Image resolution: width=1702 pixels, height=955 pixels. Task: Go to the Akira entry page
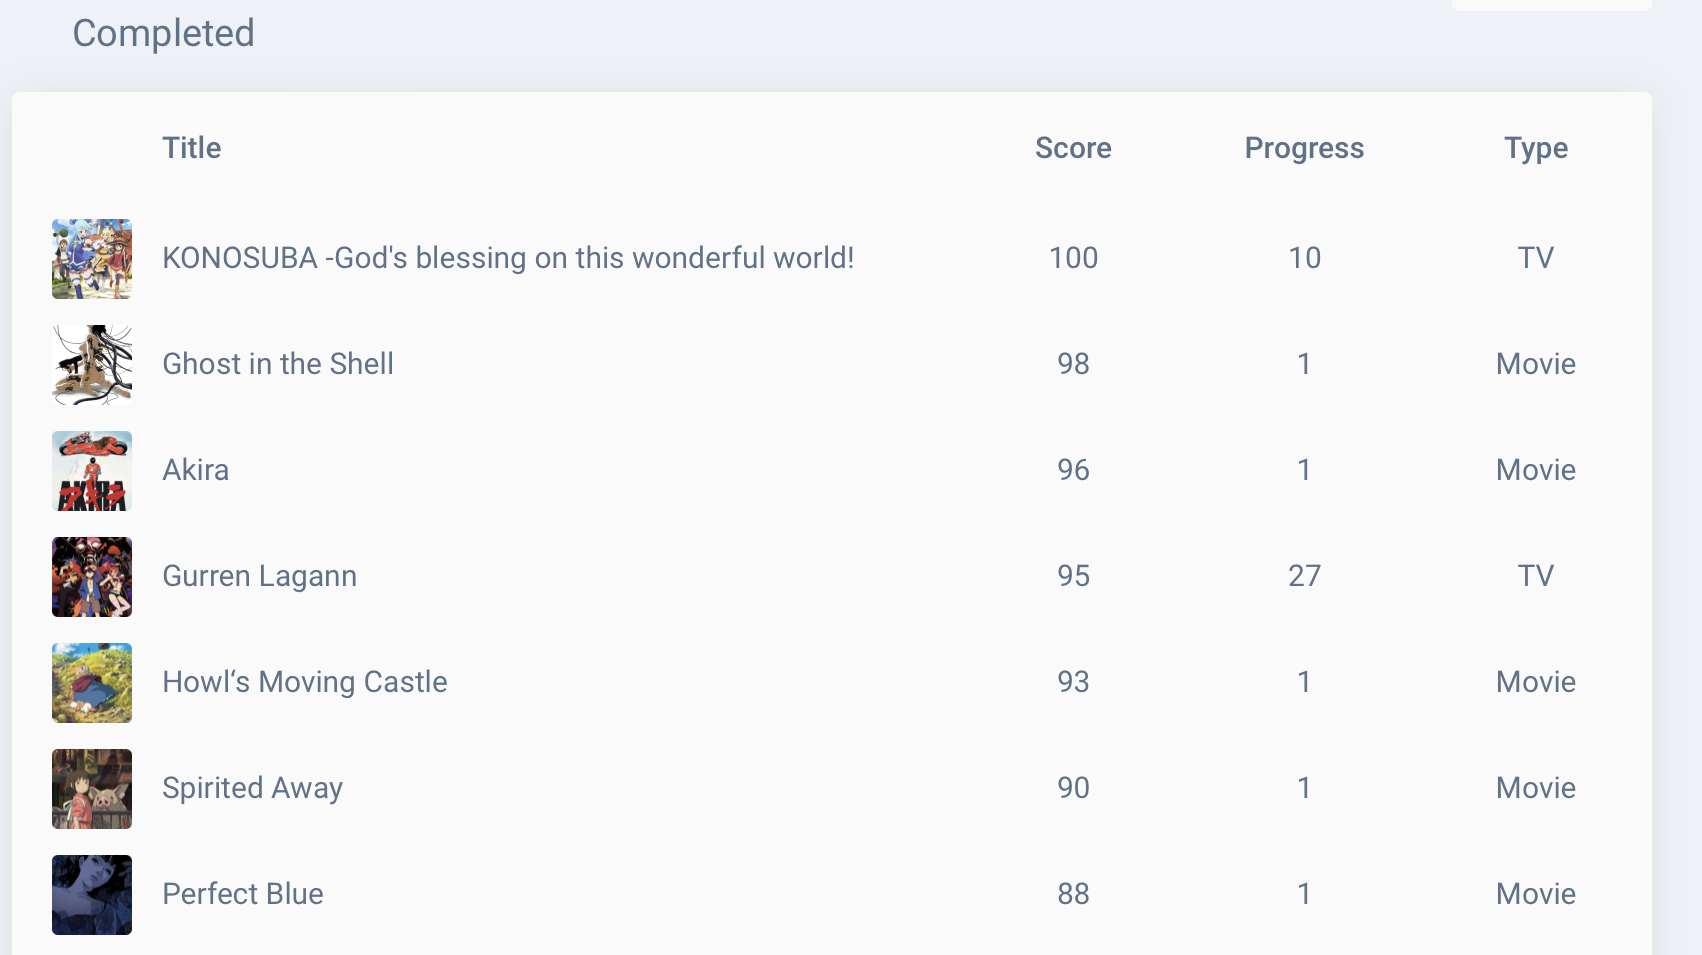click(196, 470)
